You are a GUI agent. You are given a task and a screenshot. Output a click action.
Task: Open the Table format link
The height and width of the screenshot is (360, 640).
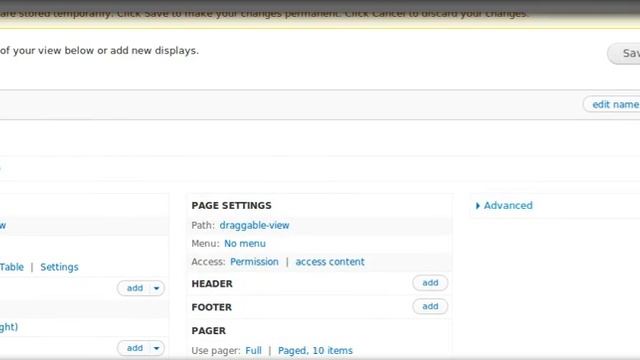(12, 267)
